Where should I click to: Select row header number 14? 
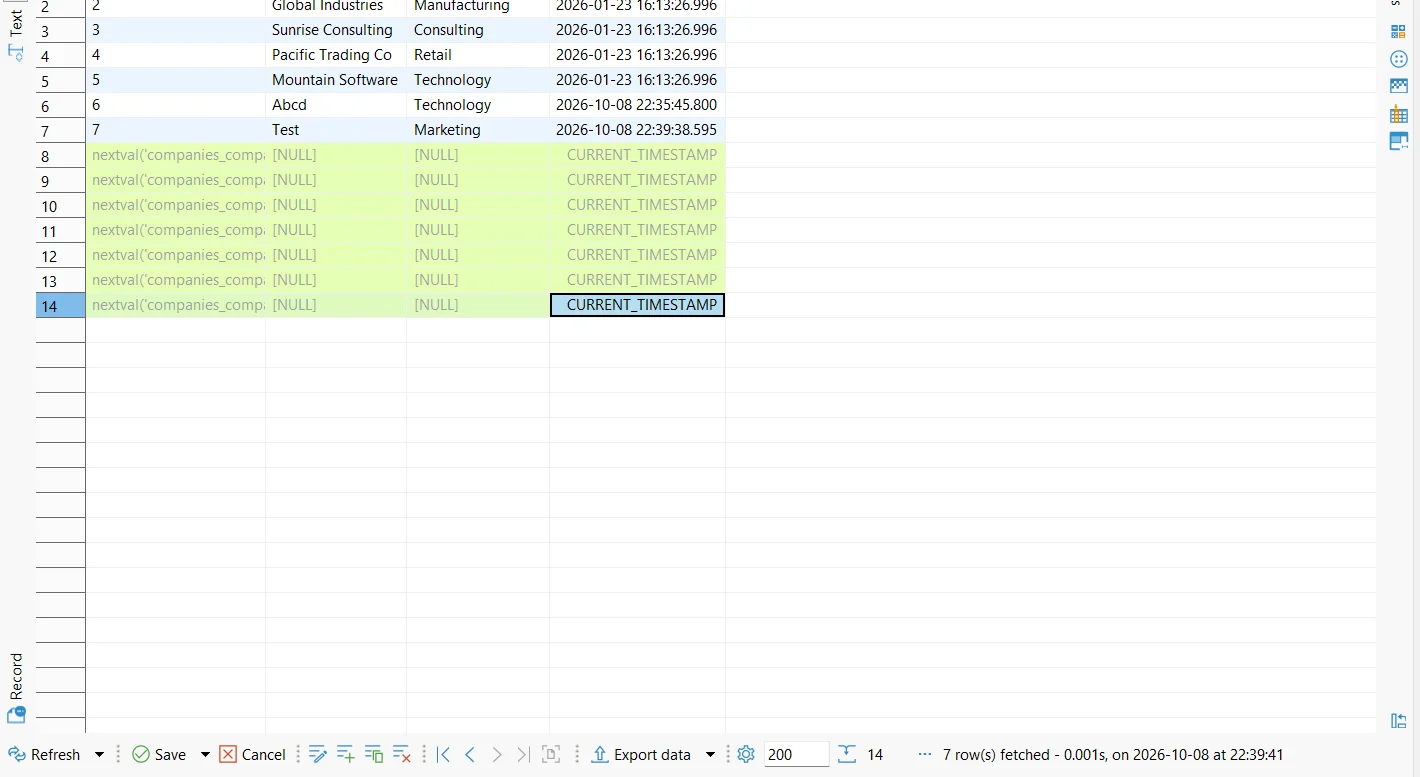(x=61, y=306)
